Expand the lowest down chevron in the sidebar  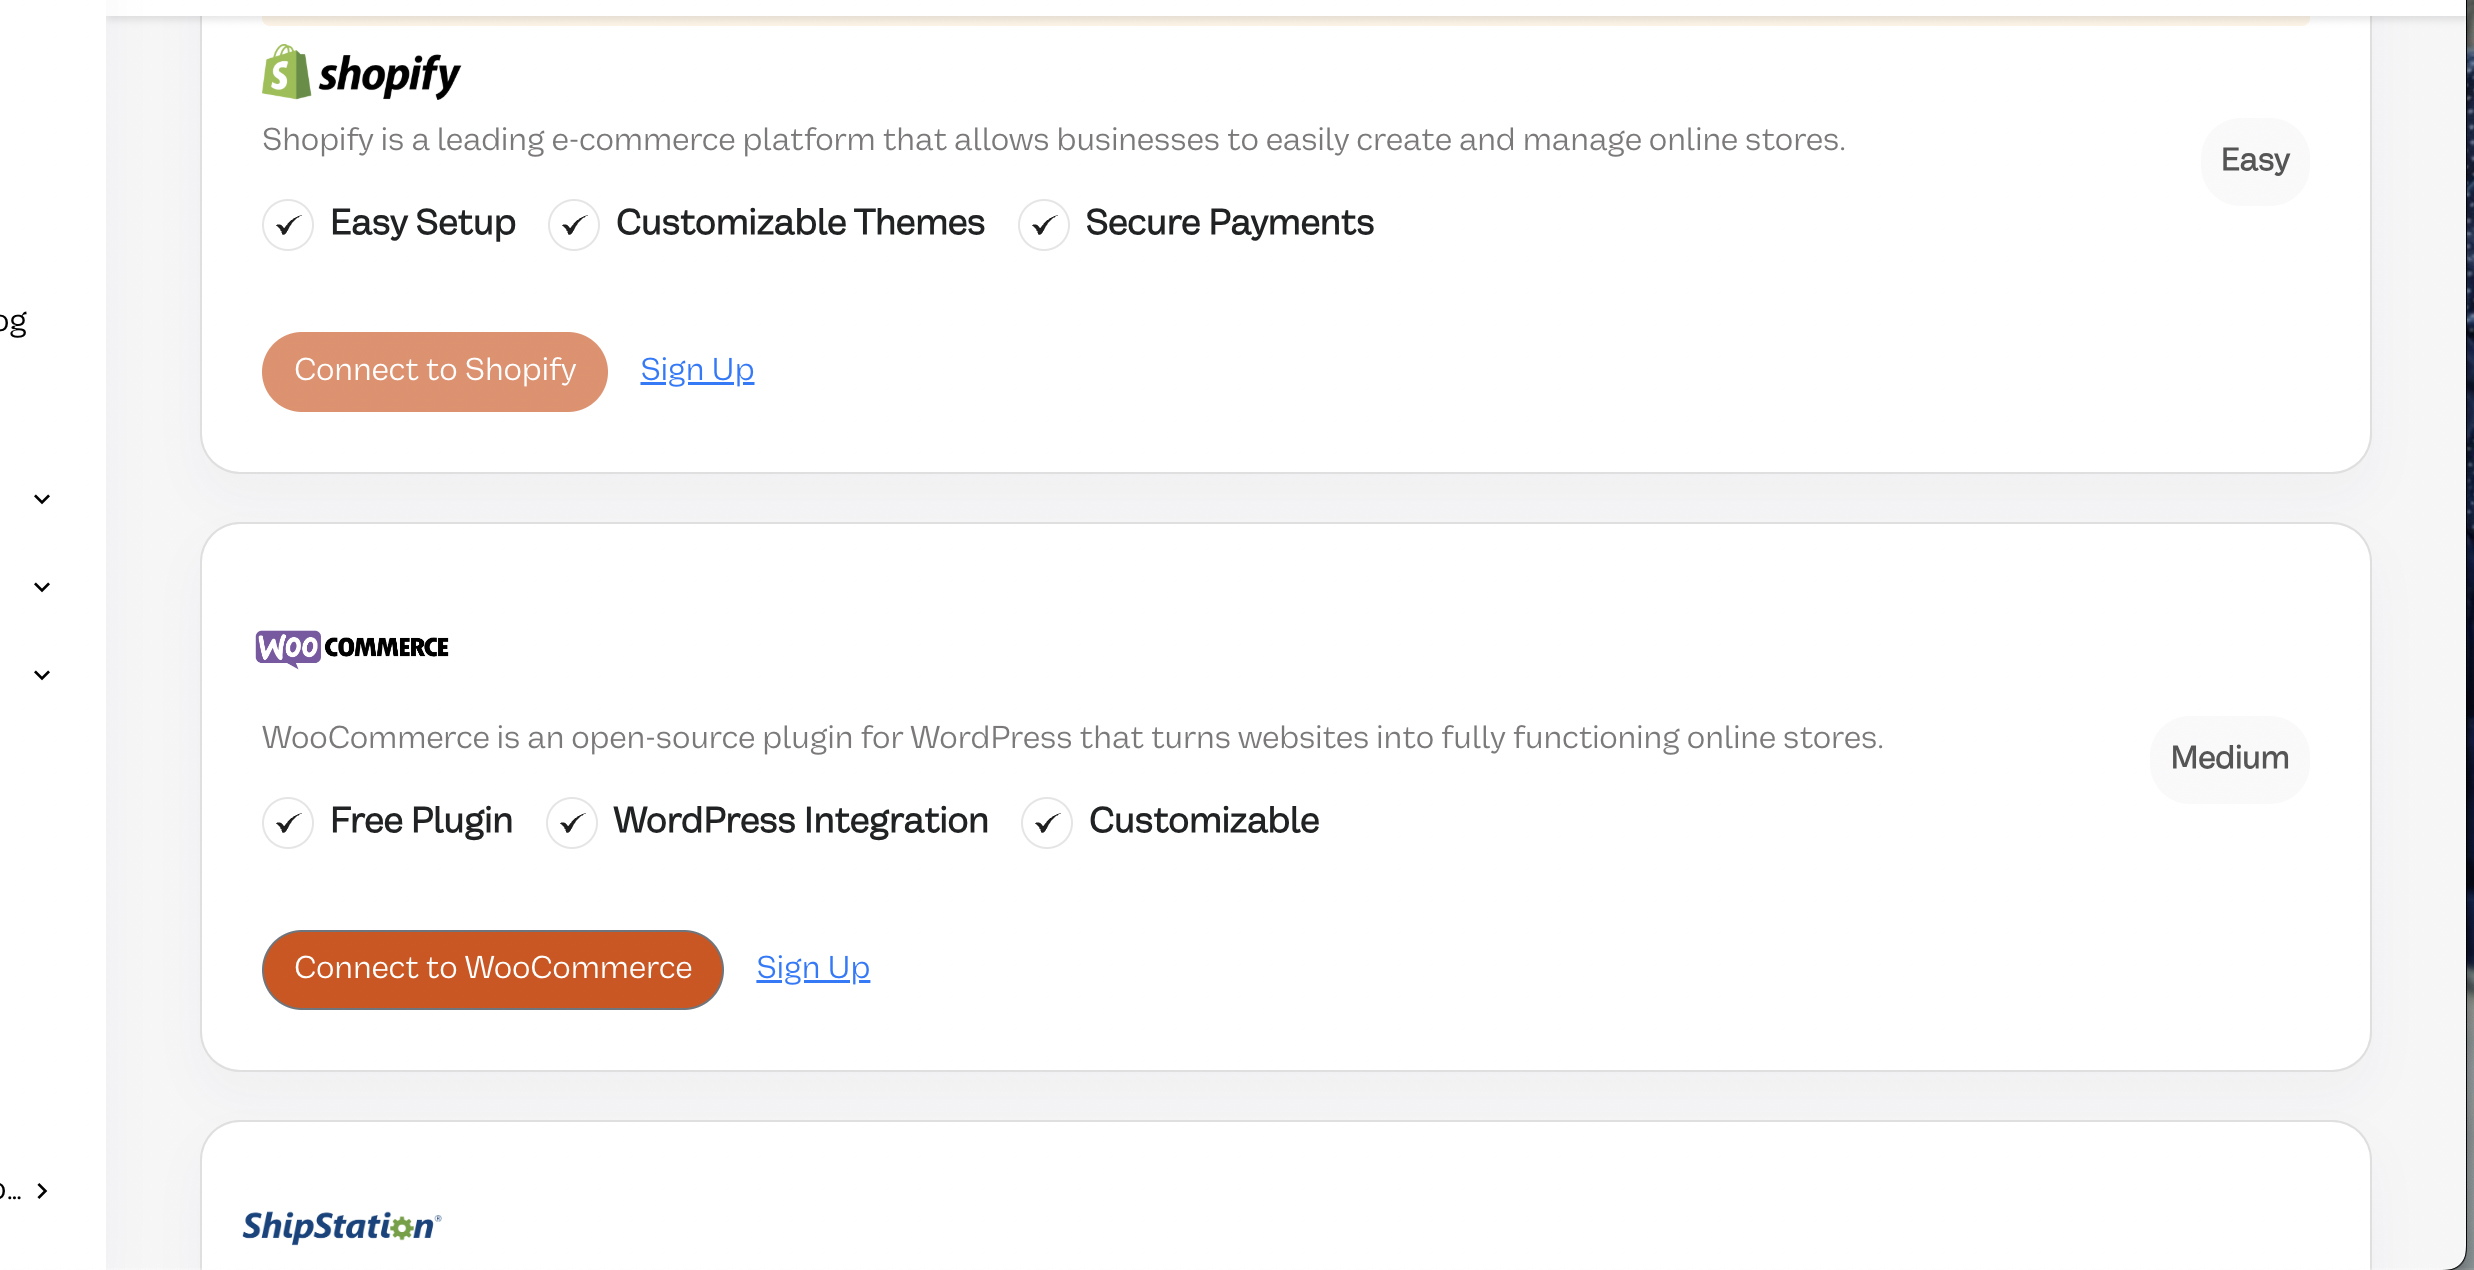(42, 675)
